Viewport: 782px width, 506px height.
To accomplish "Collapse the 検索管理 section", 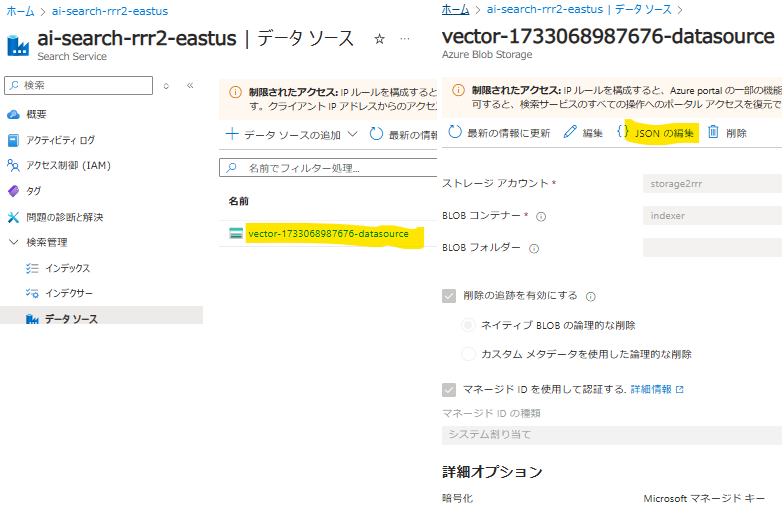I will 13,242.
